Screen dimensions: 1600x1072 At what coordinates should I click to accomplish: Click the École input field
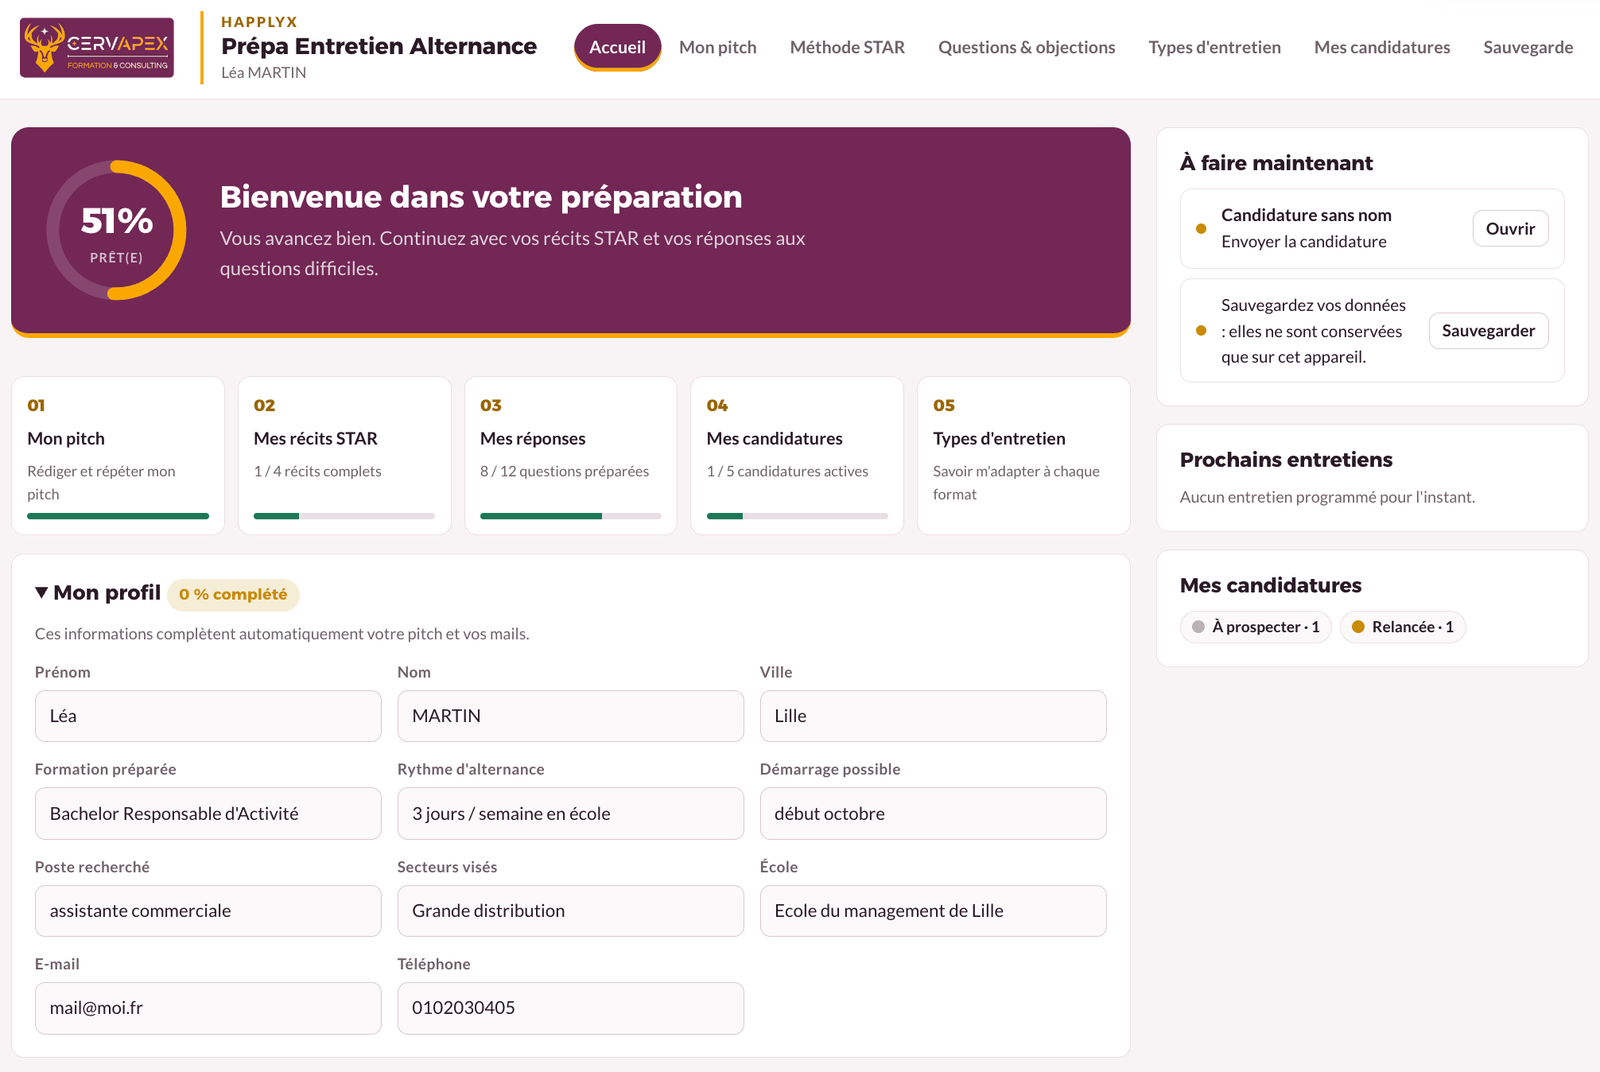933,911
